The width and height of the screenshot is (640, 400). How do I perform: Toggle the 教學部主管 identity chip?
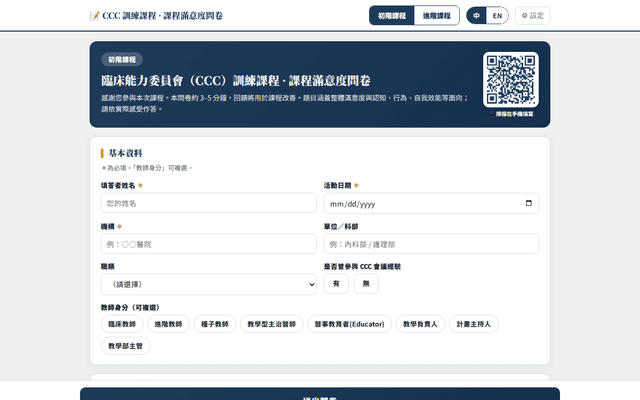(x=125, y=346)
